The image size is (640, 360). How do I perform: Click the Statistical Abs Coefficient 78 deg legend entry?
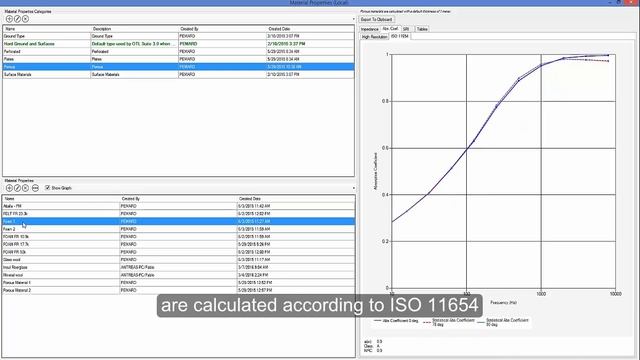coord(449,322)
